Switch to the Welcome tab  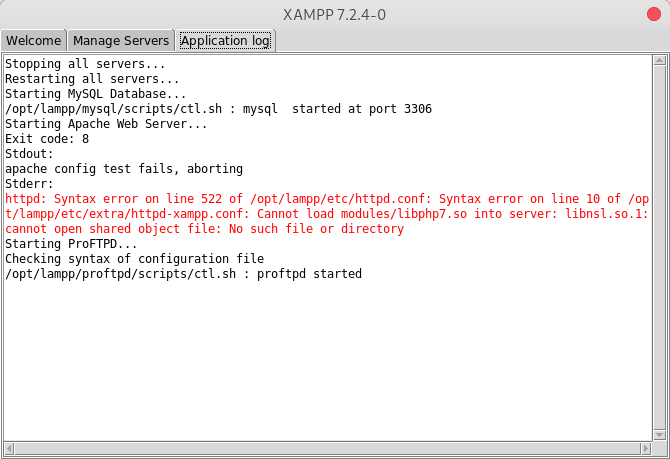(x=33, y=41)
